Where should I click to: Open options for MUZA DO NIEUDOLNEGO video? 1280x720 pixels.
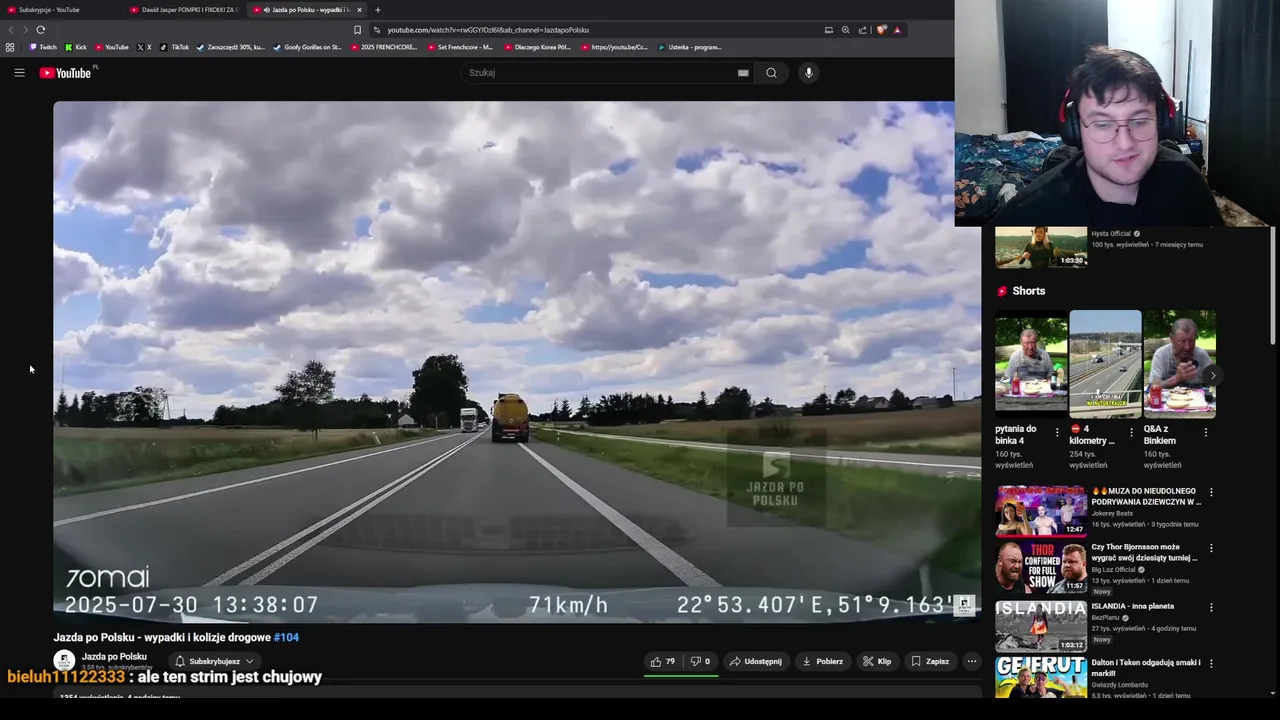coord(1211,492)
